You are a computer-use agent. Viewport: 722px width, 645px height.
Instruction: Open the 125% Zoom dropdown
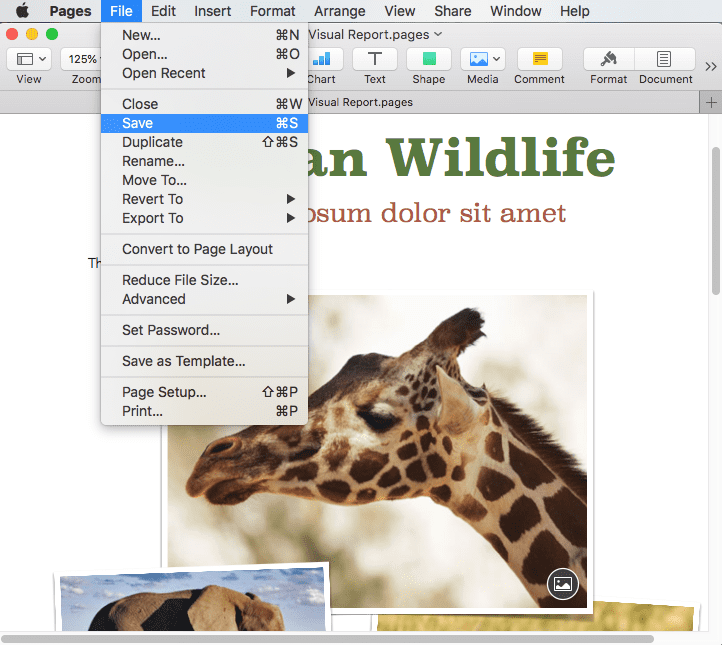pos(82,59)
